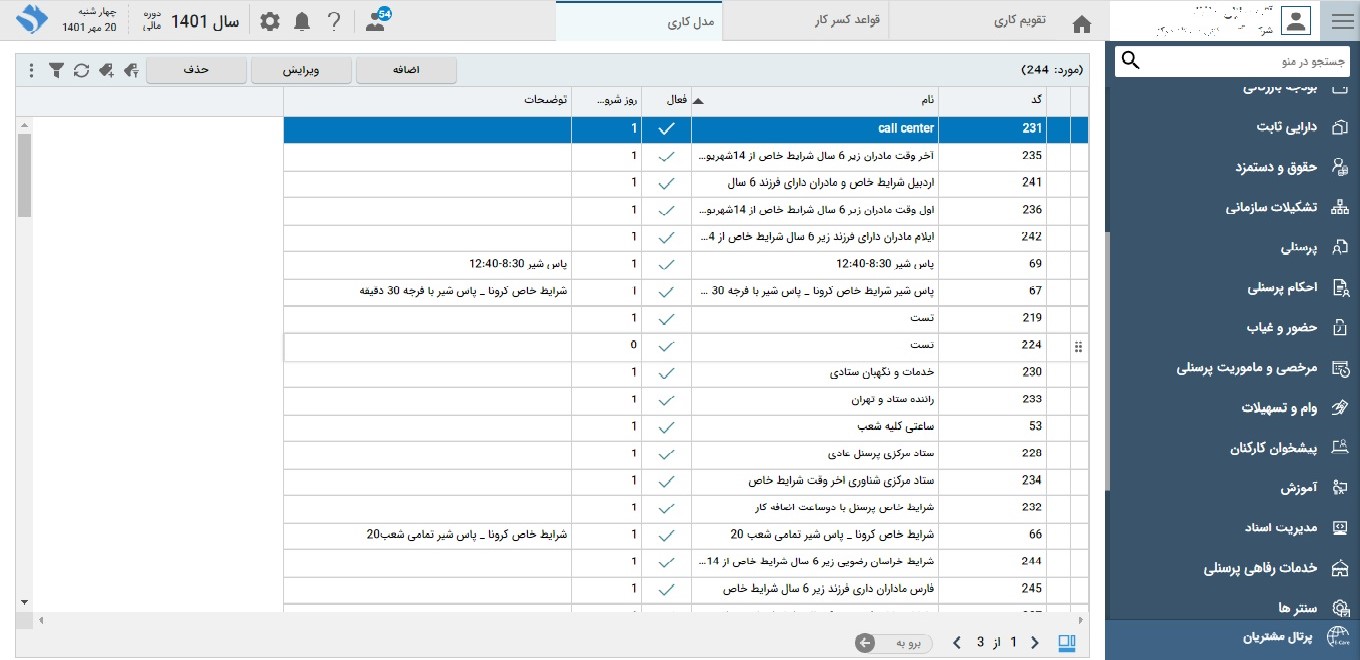The height and width of the screenshot is (660, 1360).
Task: Open the users icon with 54 badge
Action: pyautogui.click(x=376, y=22)
